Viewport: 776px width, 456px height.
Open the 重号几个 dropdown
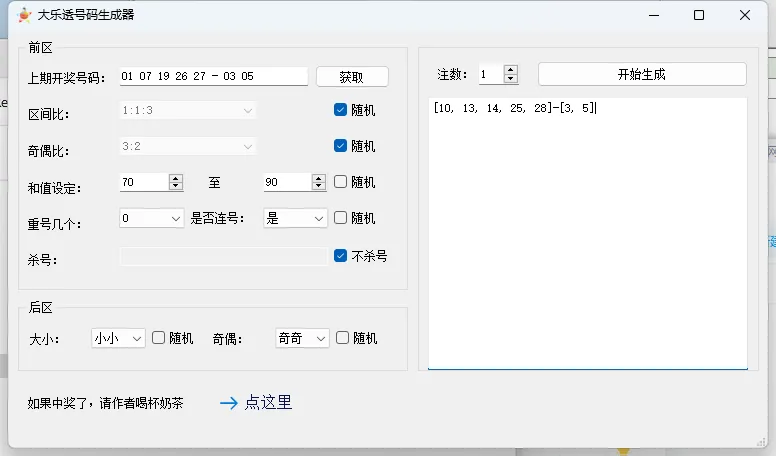[152, 218]
